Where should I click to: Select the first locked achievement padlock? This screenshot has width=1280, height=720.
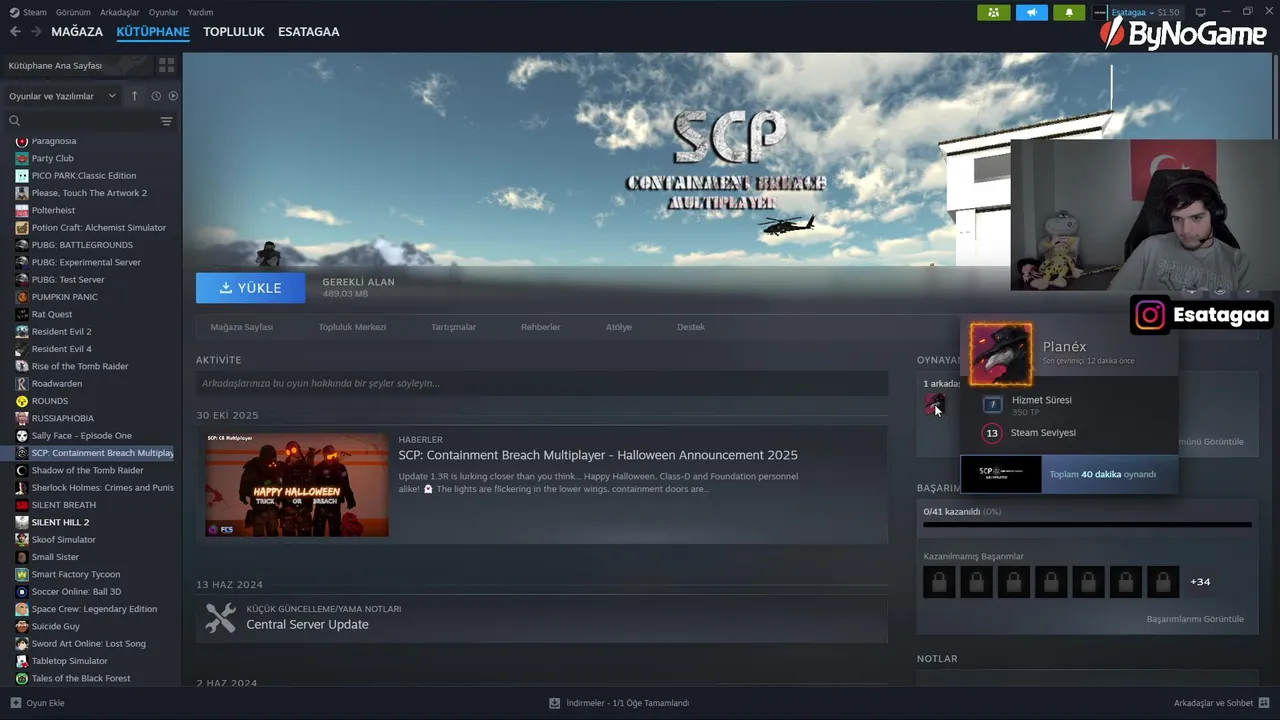pyautogui.click(x=939, y=582)
